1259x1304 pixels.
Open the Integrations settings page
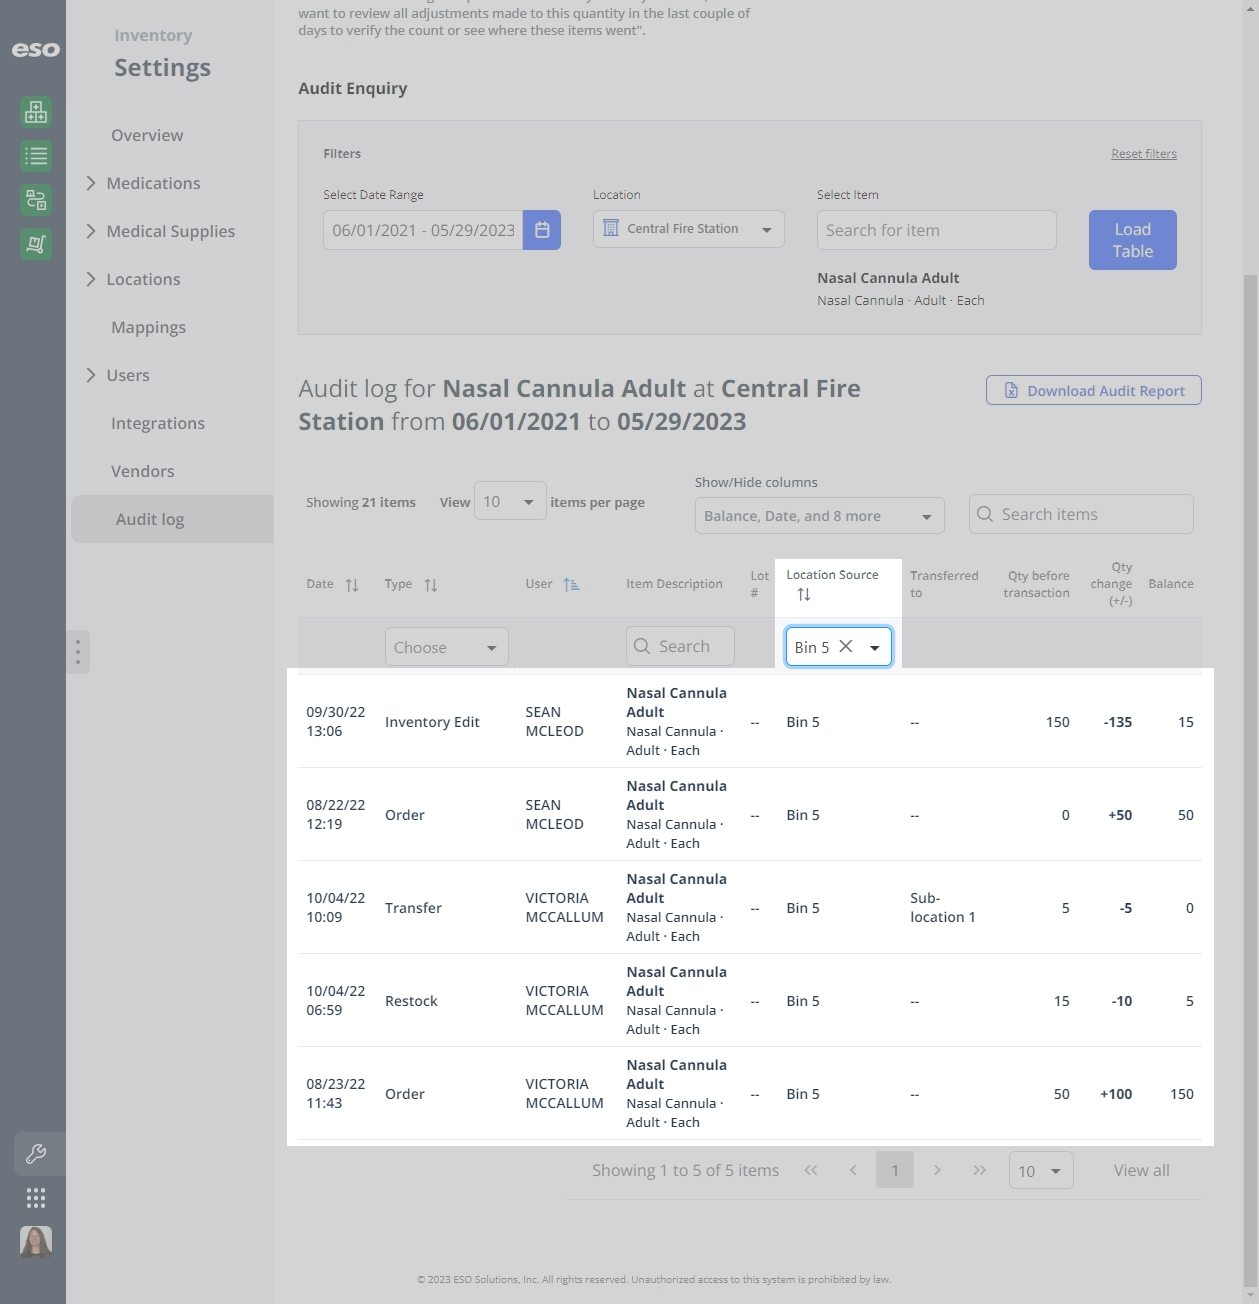tap(158, 423)
